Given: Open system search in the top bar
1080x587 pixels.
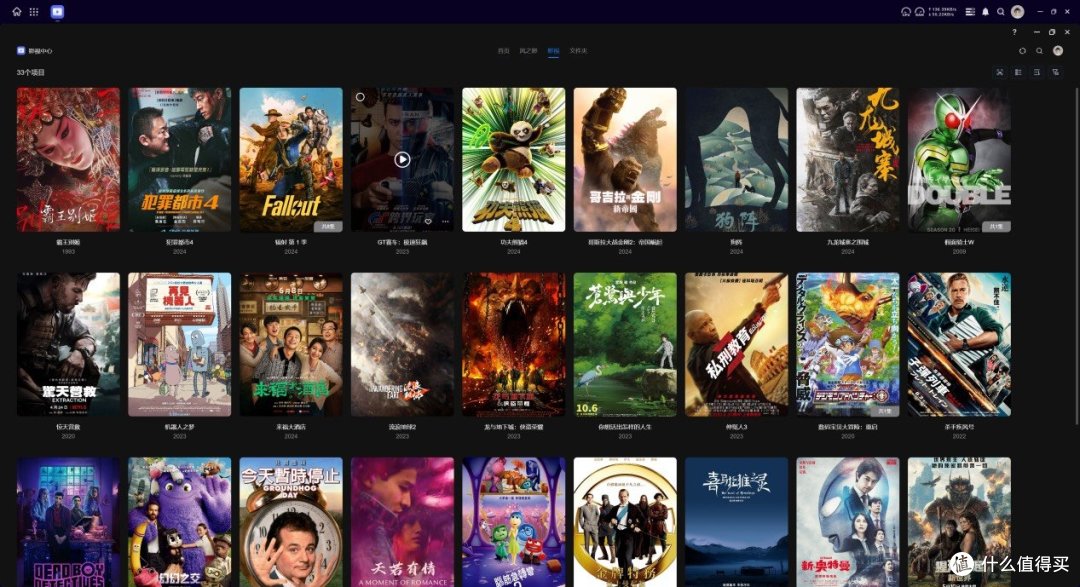Looking at the screenshot, I should (x=1001, y=12).
